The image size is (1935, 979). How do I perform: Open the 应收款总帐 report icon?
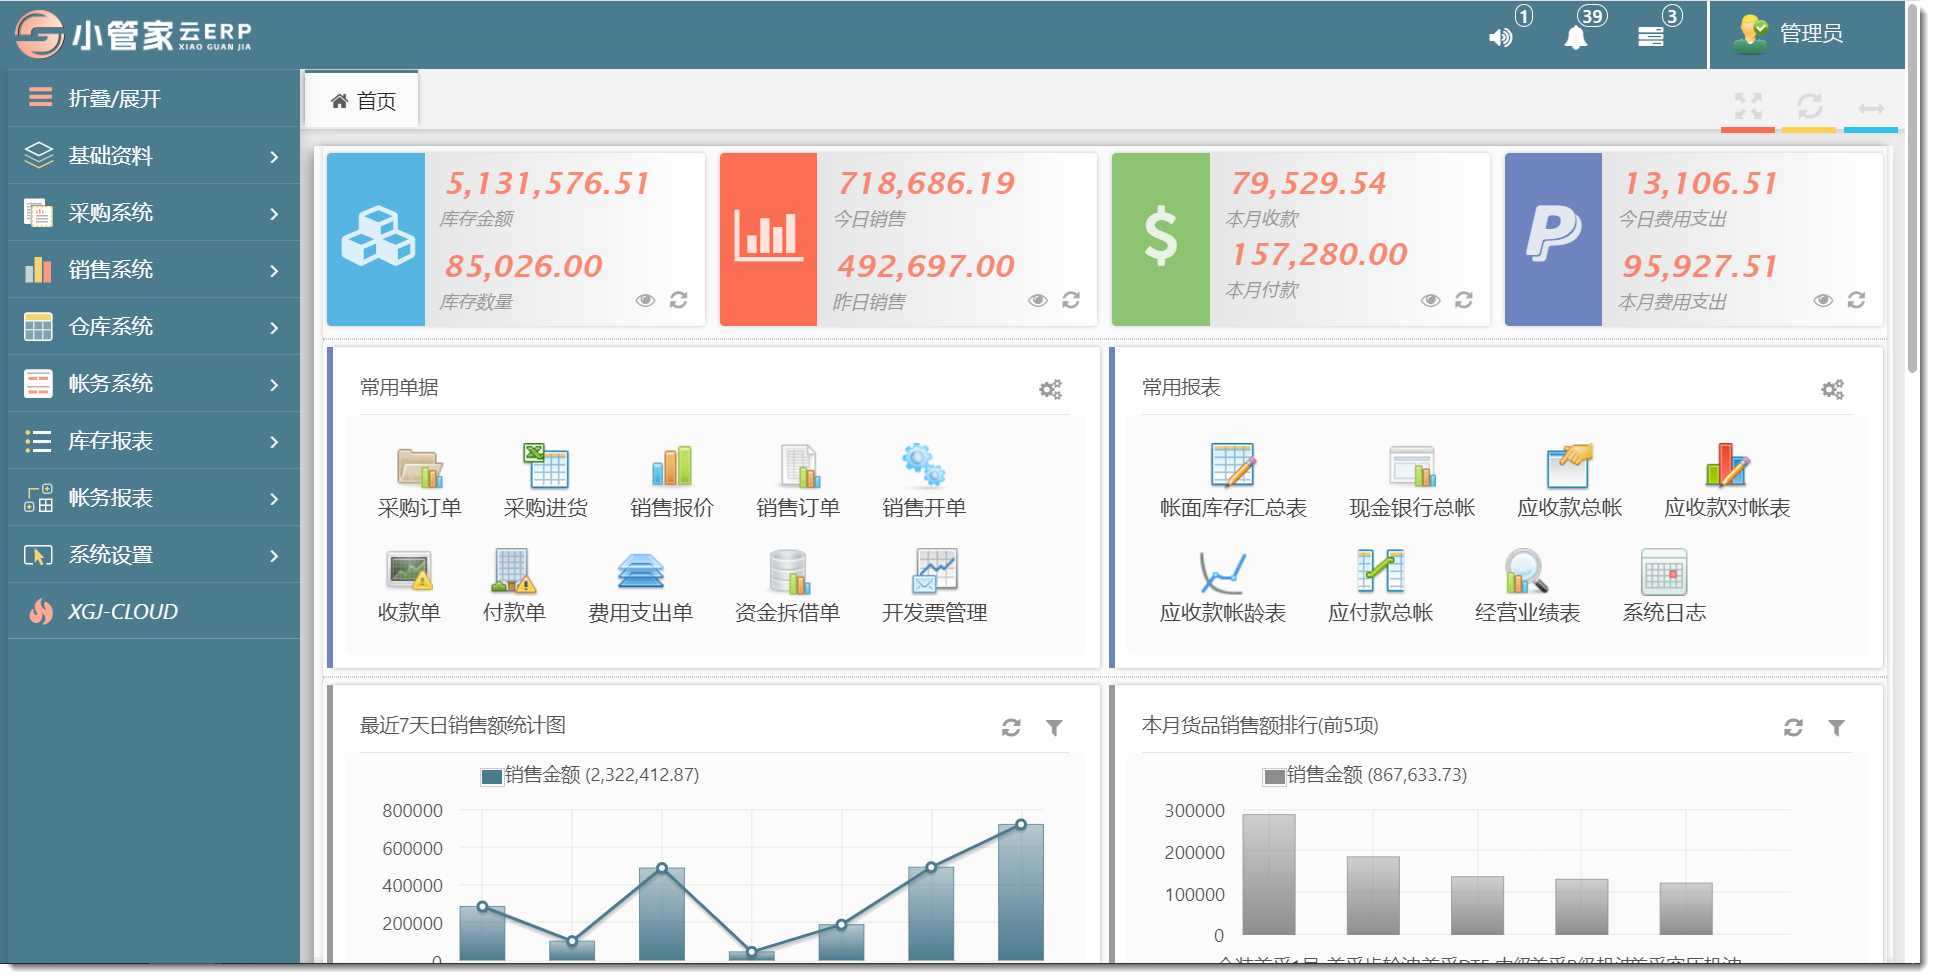pos(1569,467)
